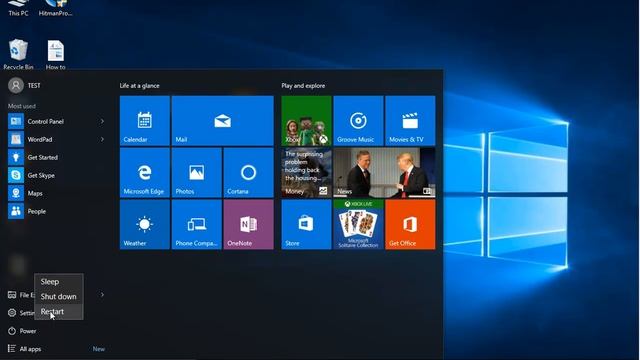Open the Cortana tile
640x360 pixels.
click(248, 173)
